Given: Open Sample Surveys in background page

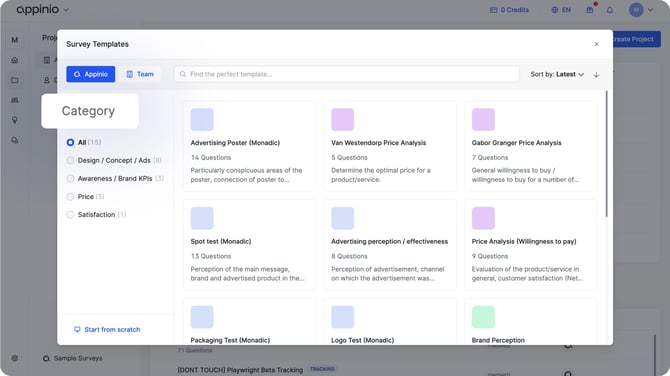Looking at the screenshot, I should pyautogui.click(x=73, y=358).
